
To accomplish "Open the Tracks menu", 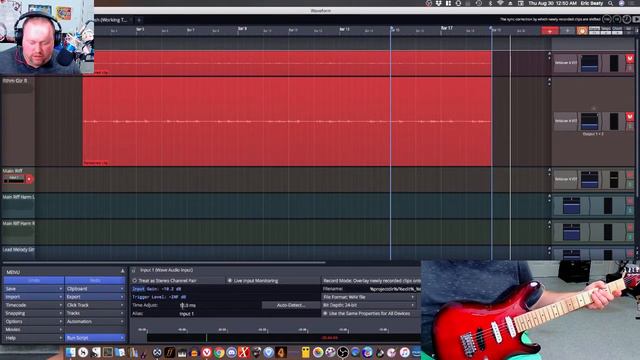I will pyautogui.click(x=95, y=313).
